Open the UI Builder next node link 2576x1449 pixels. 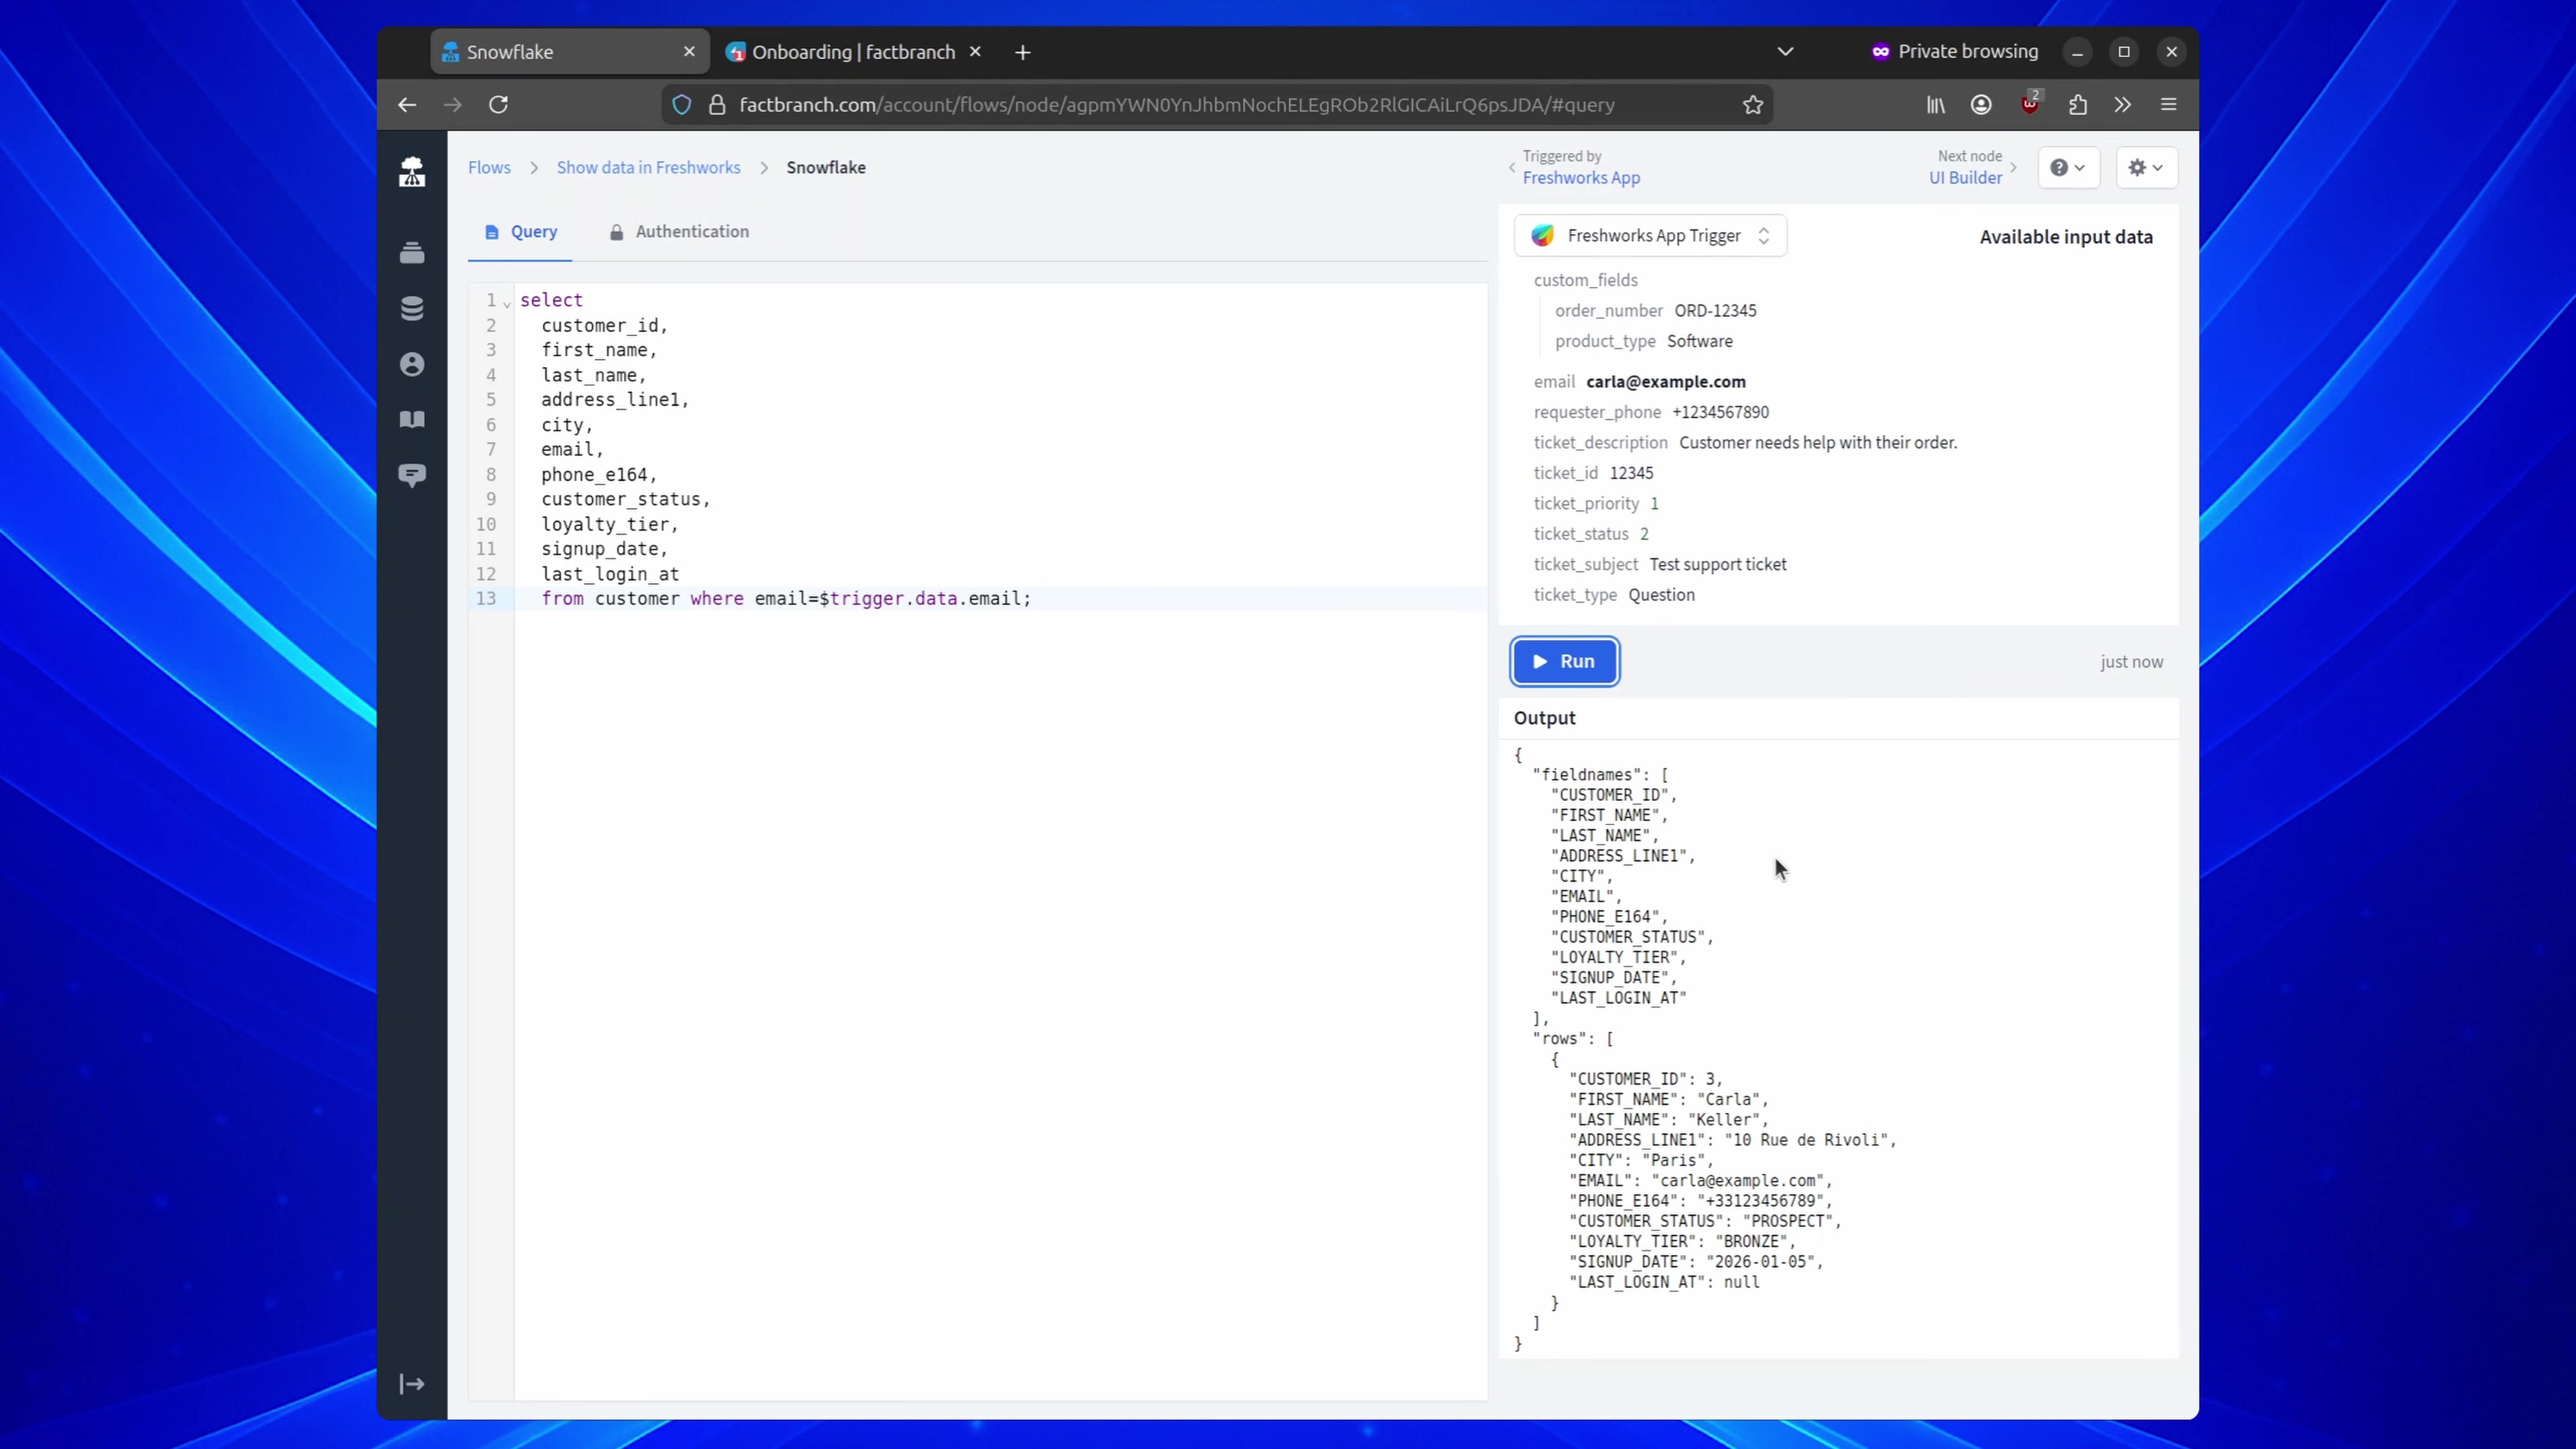[1965, 178]
